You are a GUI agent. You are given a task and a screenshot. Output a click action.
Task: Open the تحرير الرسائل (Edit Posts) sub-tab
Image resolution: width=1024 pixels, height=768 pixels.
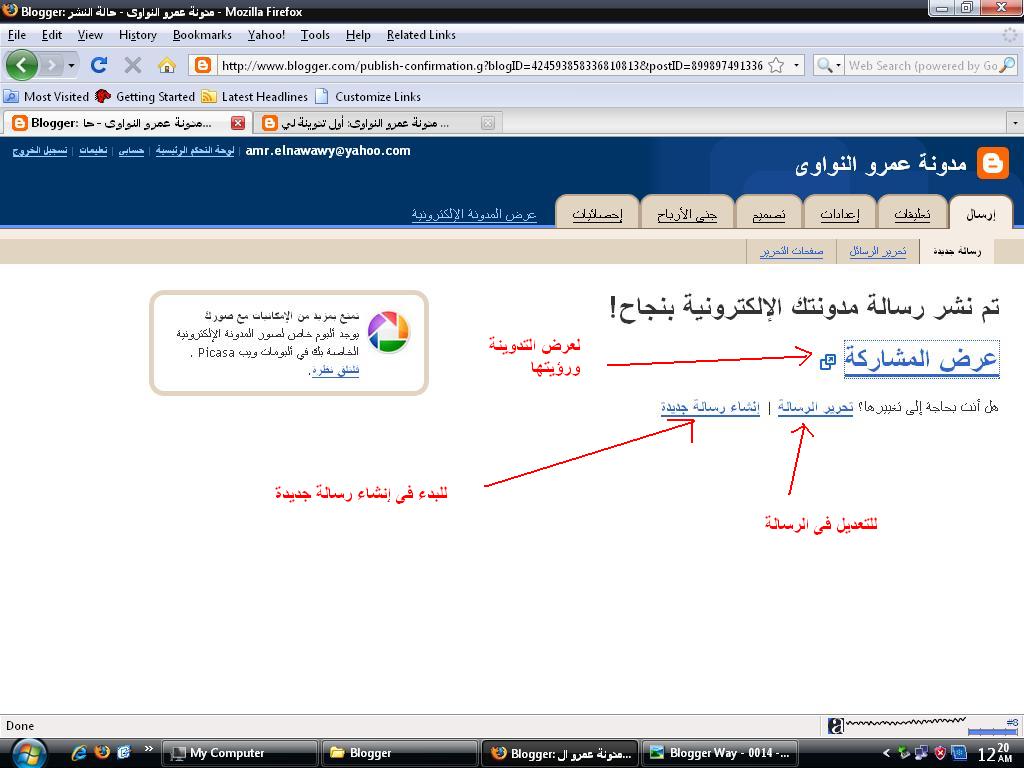pyautogui.click(x=878, y=251)
